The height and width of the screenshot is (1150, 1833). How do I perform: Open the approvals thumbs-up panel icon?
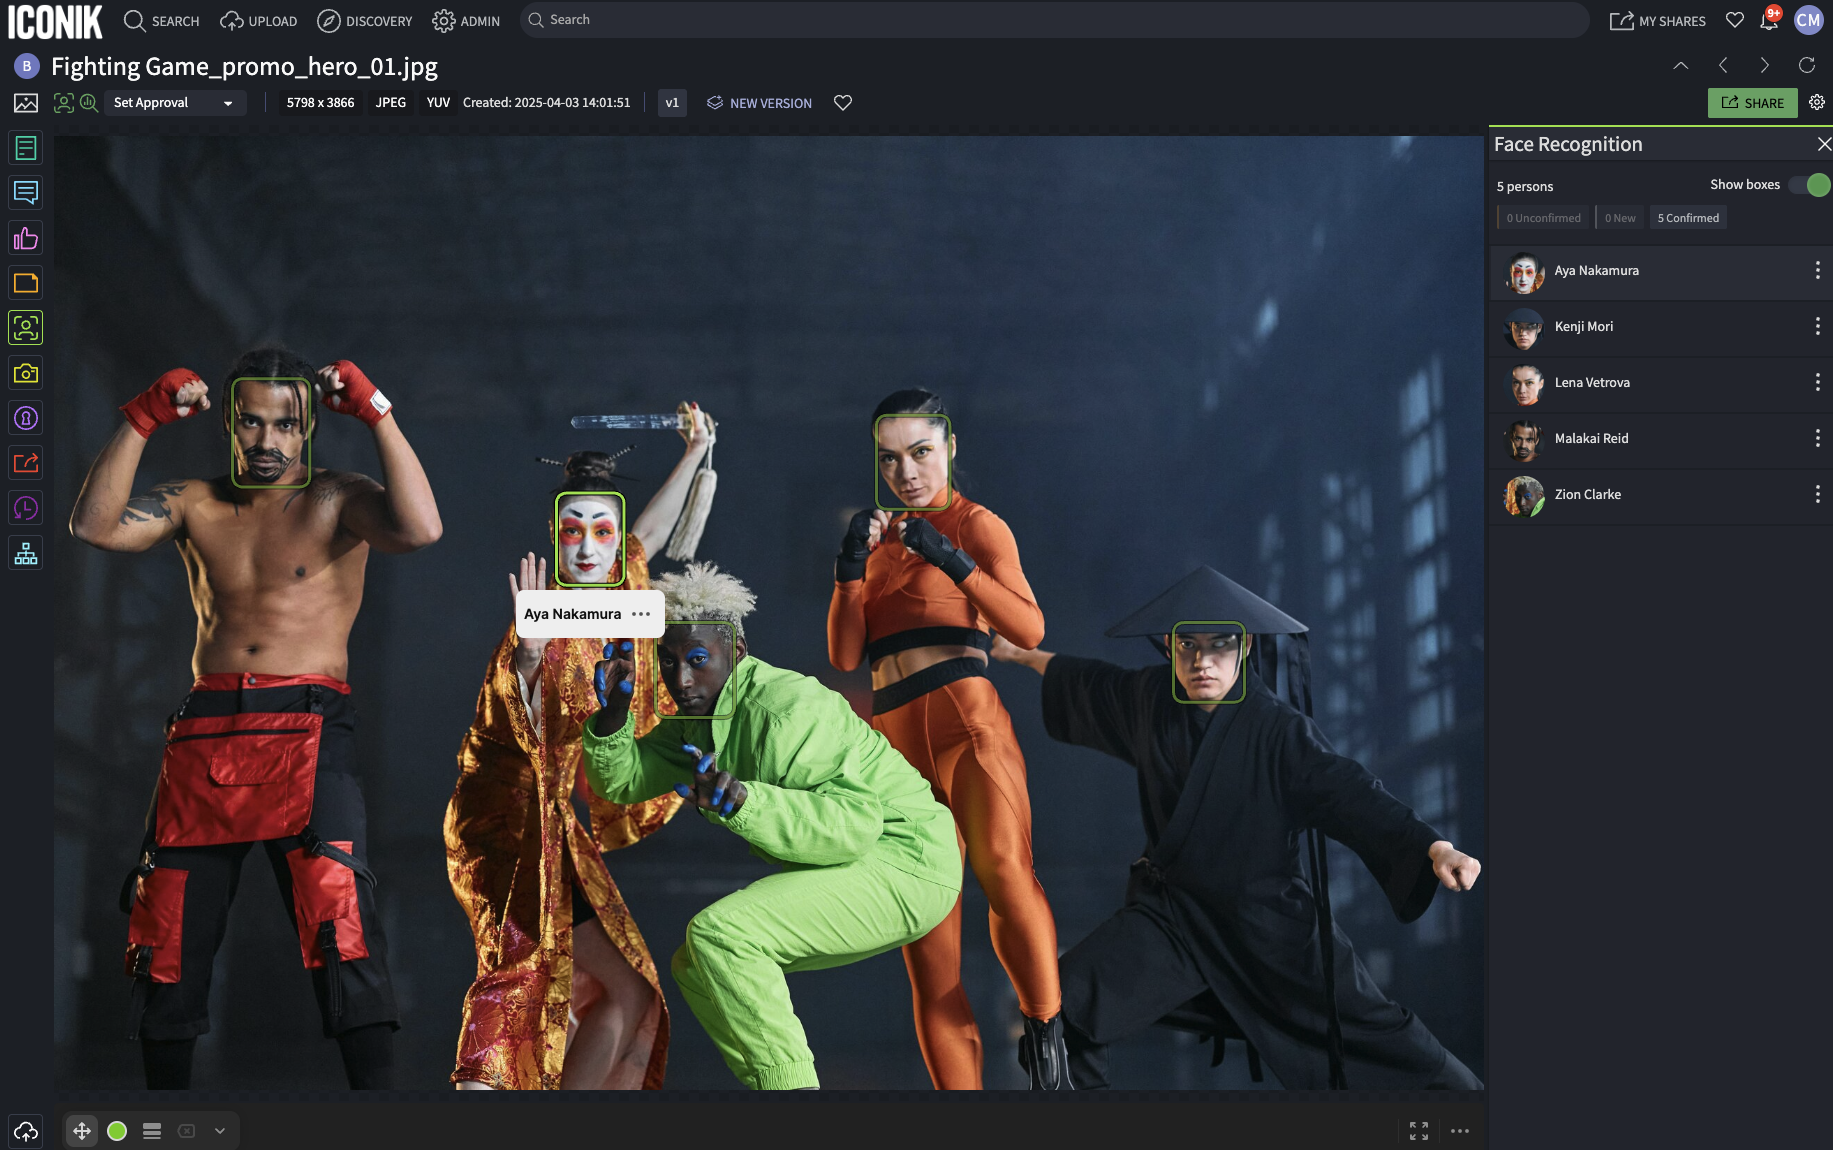26,238
